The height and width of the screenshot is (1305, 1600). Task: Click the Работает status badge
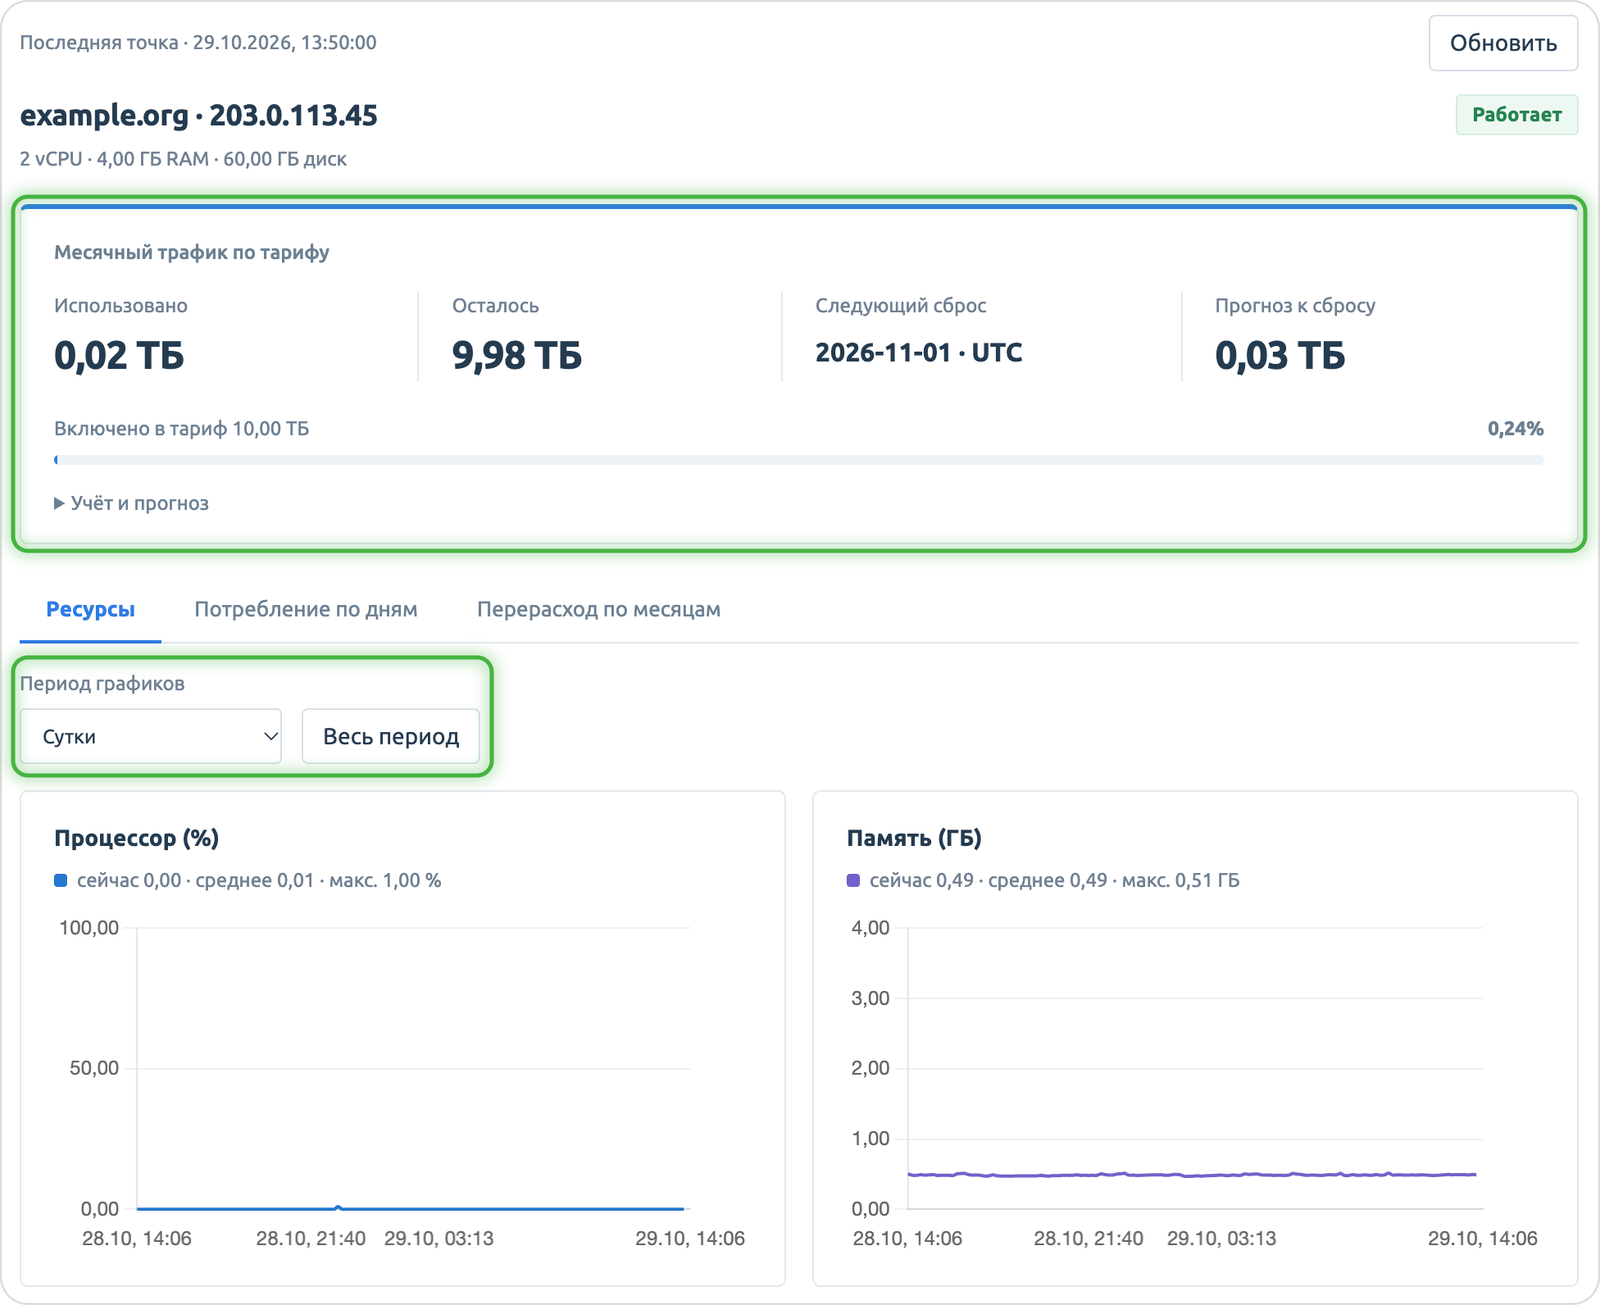pos(1517,114)
